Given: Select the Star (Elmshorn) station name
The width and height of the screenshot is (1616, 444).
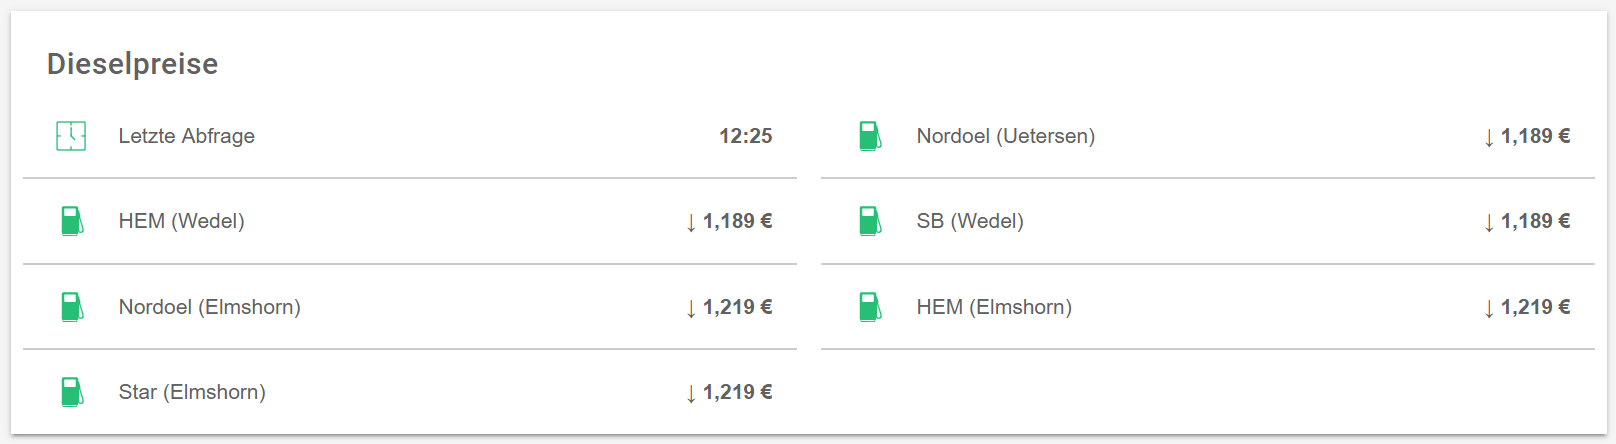Looking at the screenshot, I should point(192,392).
